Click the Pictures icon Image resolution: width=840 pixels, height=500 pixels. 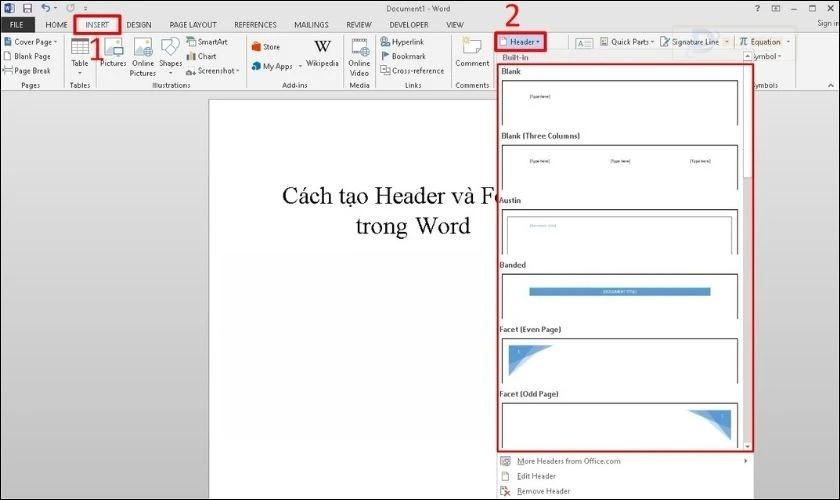coord(113,53)
